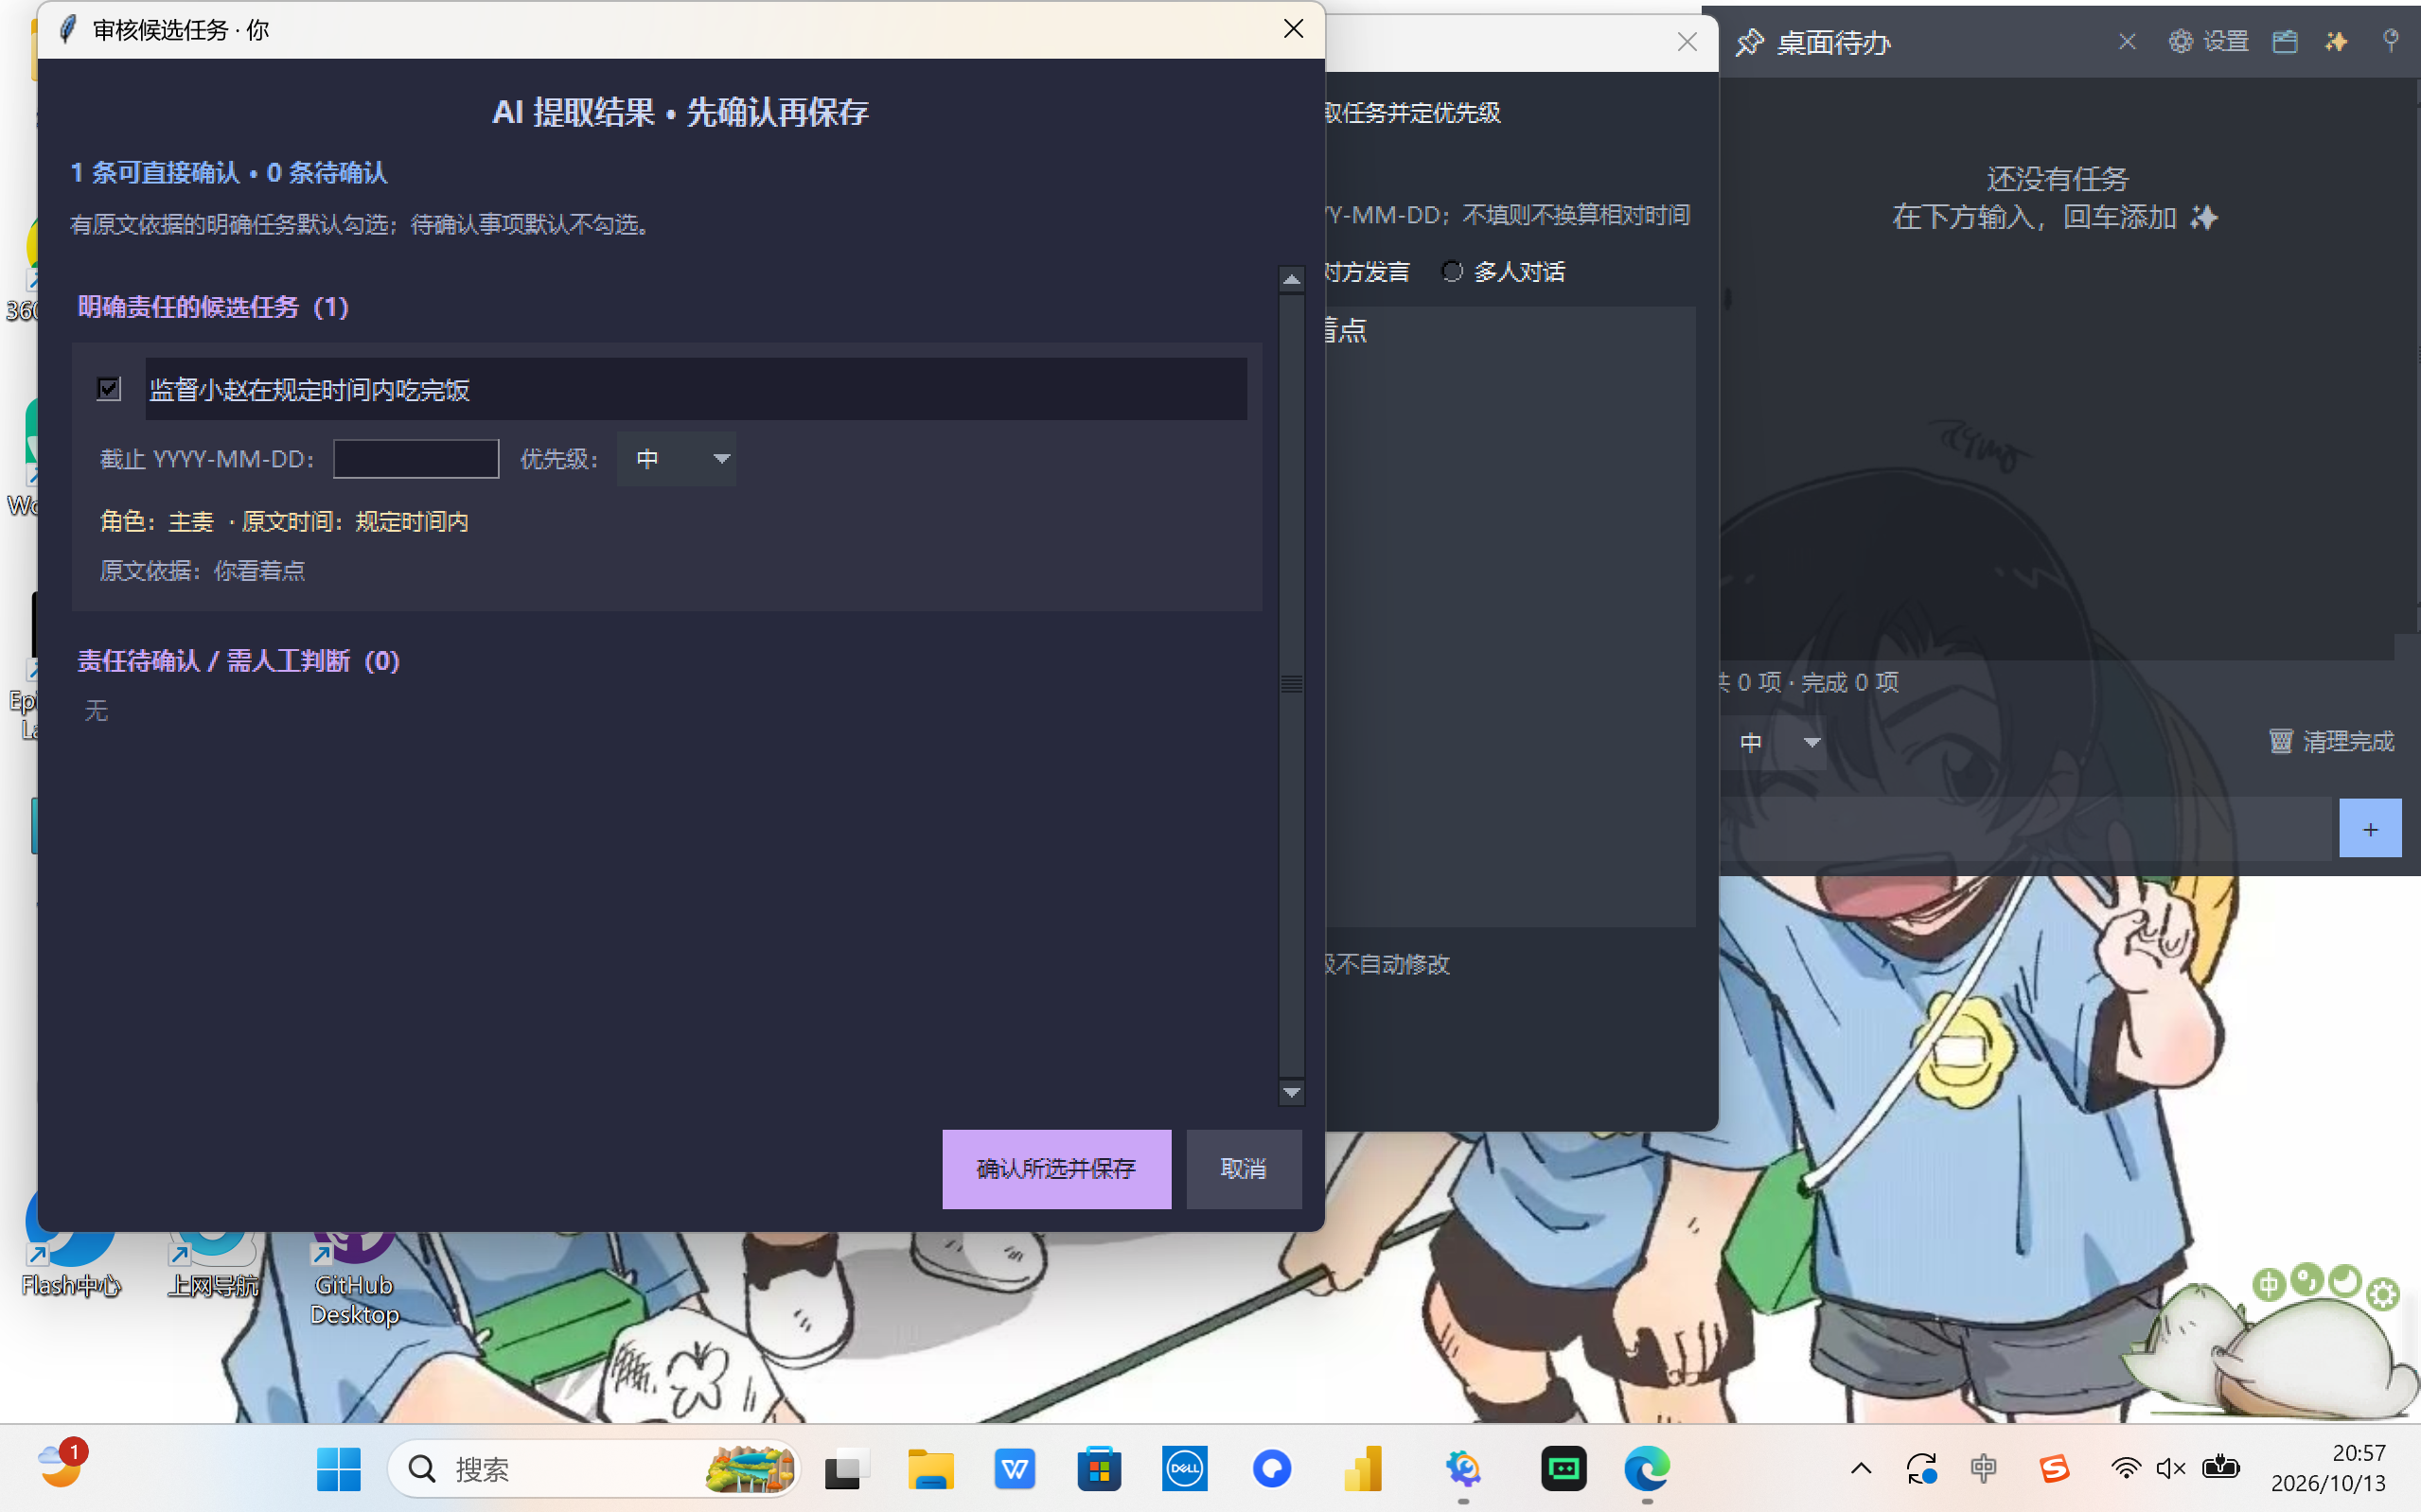This screenshot has height=1512, width=2421.
Task: Click the muted volume tray icon
Action: coord(2170,1469)
